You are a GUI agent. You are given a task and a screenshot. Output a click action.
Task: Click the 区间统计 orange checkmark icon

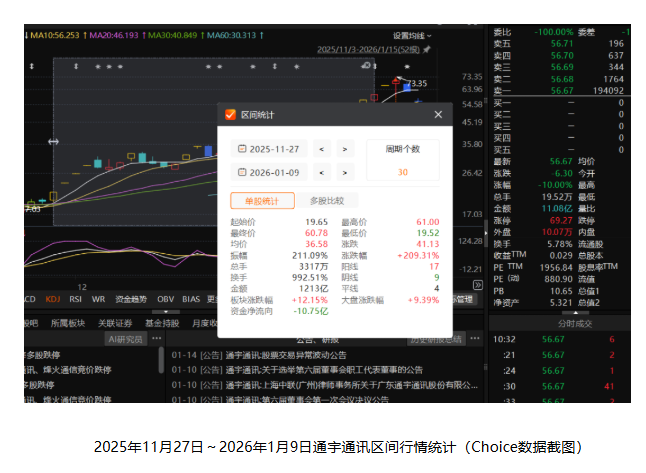pyautogui.click(x=230, y=115)
